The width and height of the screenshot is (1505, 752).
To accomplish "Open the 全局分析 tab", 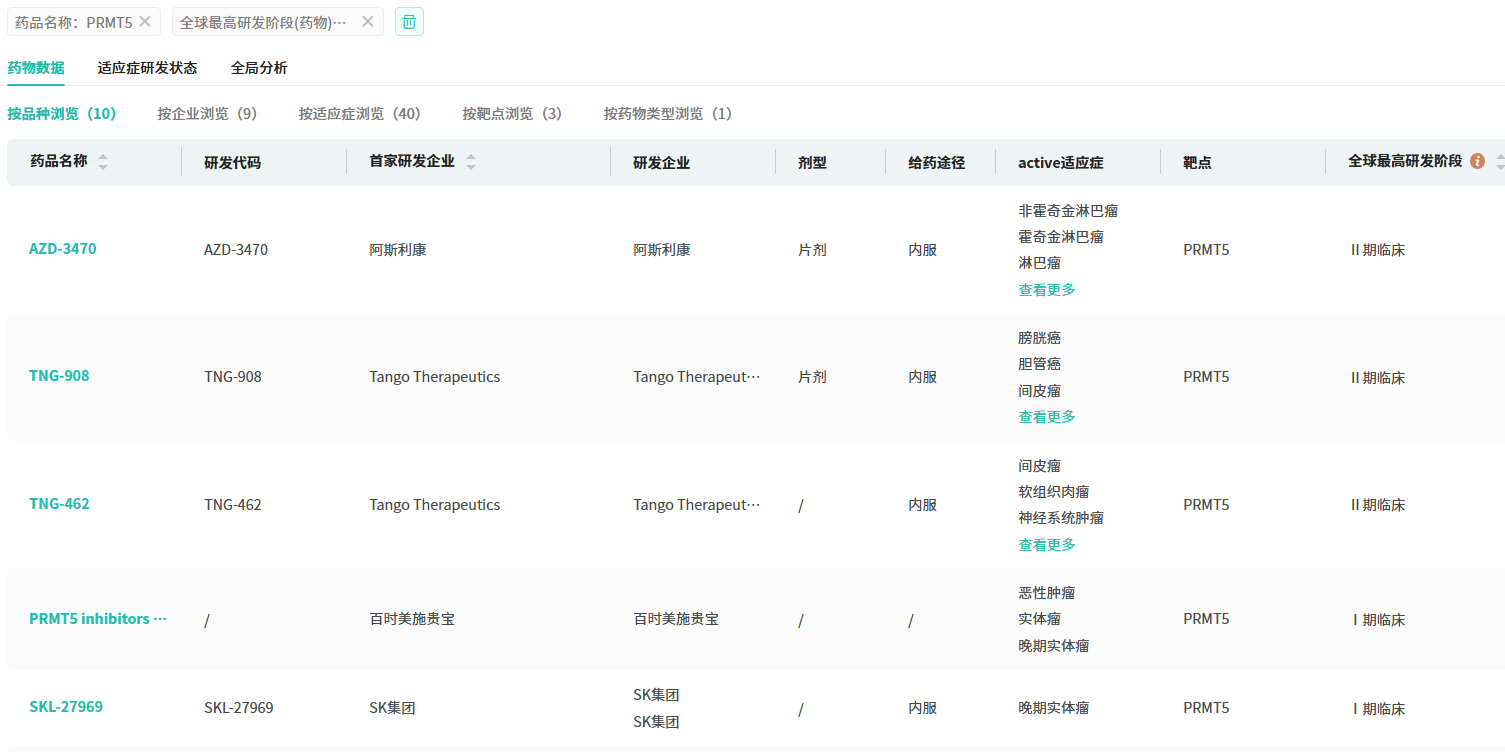I will (x=259, y=68).
